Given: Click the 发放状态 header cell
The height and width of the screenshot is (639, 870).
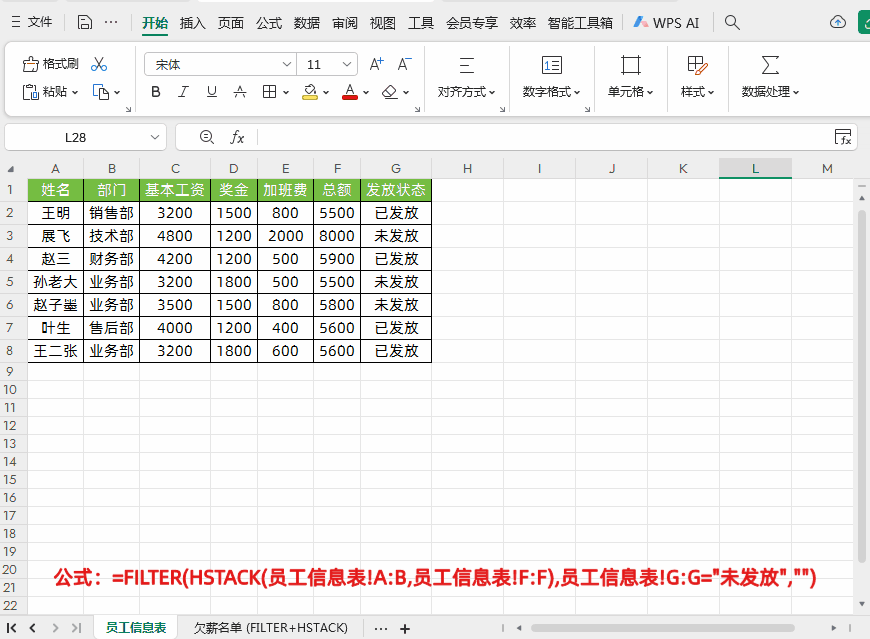Looking at the screenshot, I should [x=396, y=190].
